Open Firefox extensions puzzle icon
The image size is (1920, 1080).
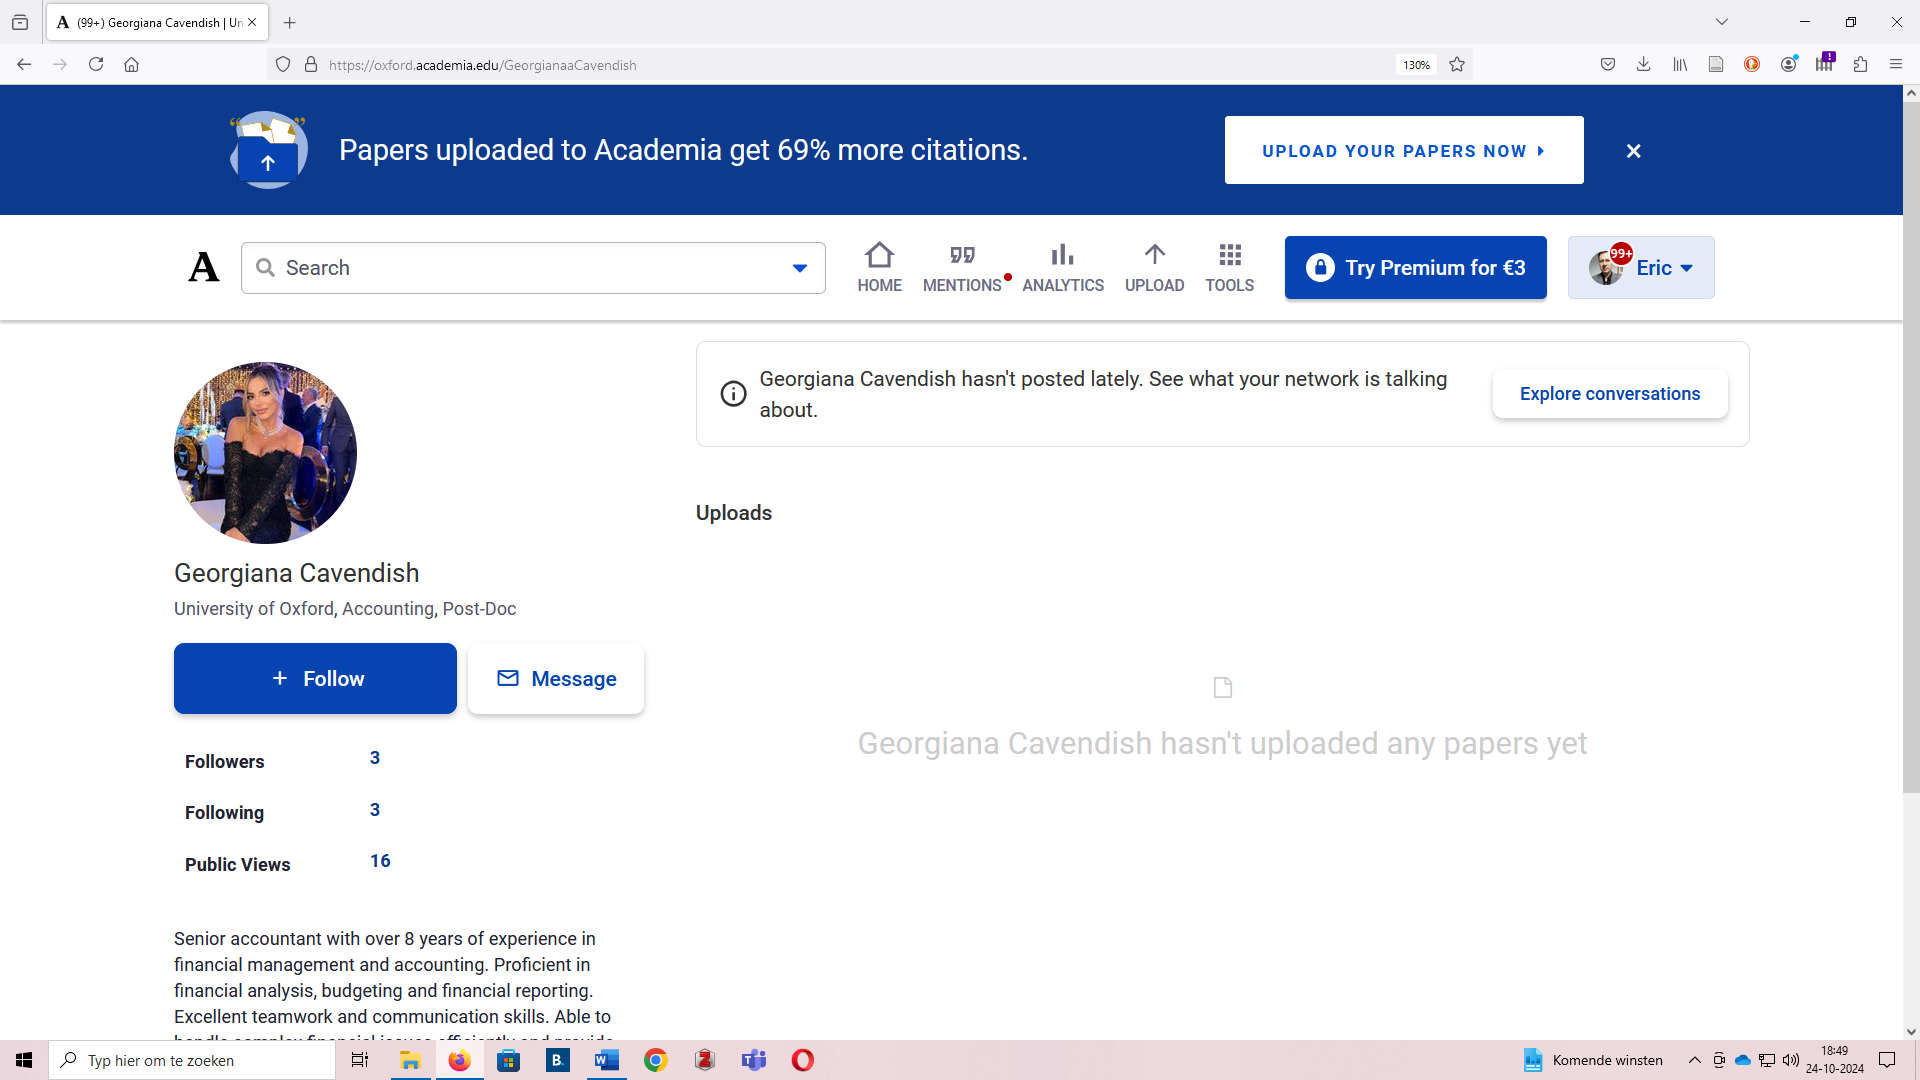pyautogui.click(x=1860, y=65)
